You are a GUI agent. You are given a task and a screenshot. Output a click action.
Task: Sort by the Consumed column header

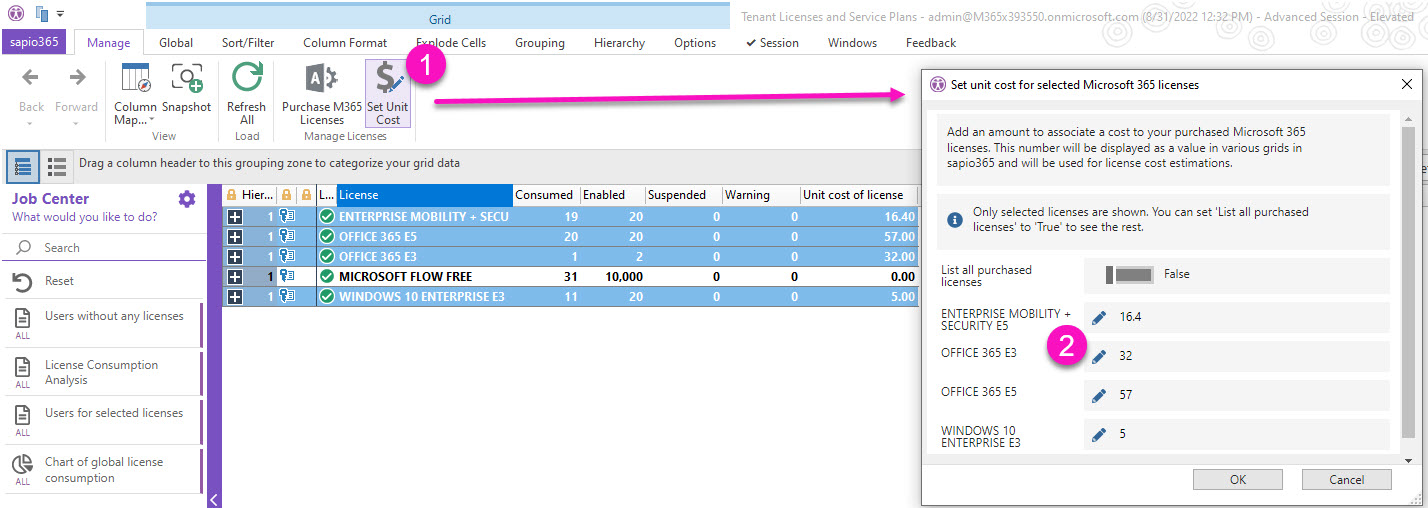[x=545, y=195]
